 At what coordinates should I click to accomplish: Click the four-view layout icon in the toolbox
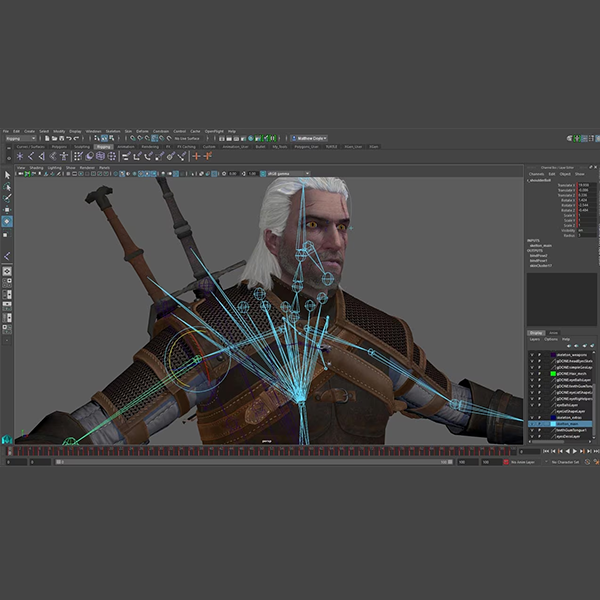coord(7,283)
